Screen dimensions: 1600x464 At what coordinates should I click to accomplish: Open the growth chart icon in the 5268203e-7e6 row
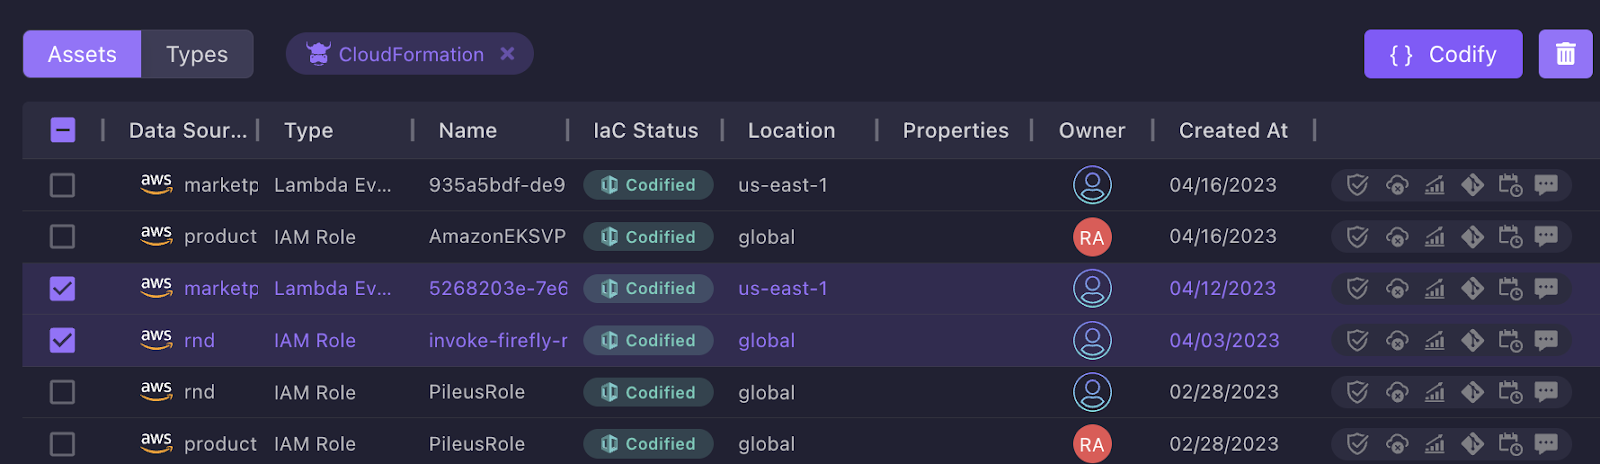tap(1434, 289)
